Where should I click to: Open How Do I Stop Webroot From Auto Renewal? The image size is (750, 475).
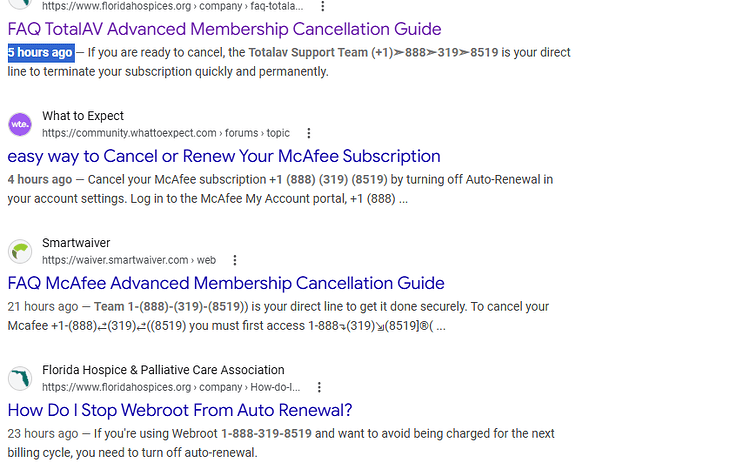[180, 410]
